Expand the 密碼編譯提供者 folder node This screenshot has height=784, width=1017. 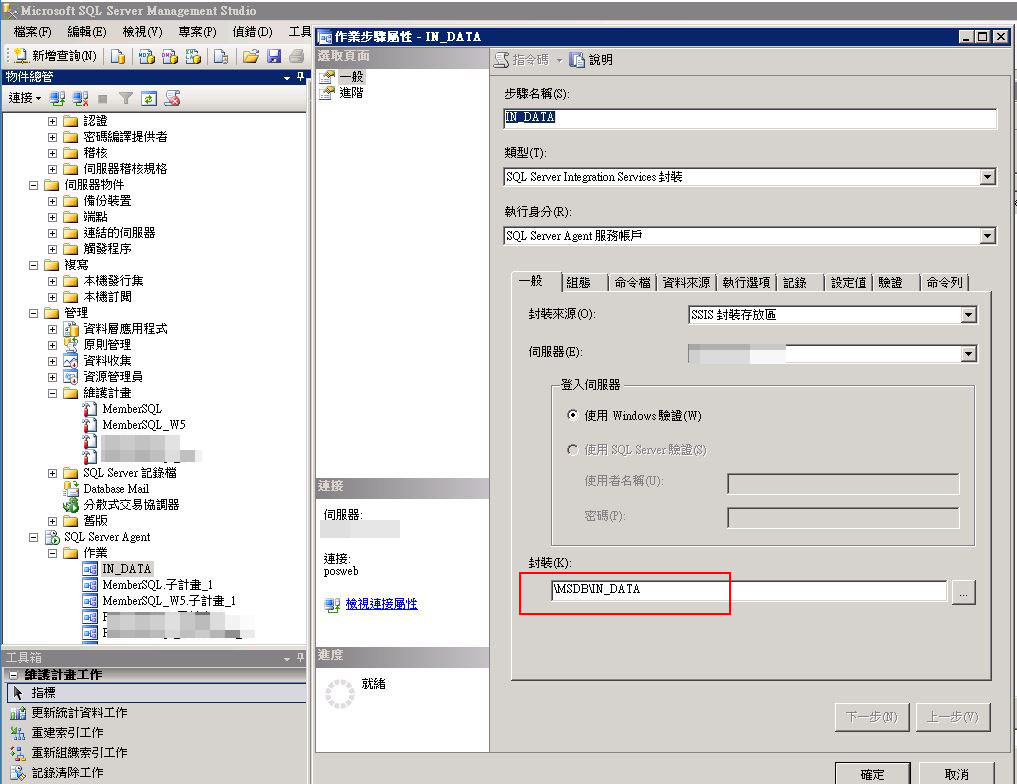coord(53,137)
